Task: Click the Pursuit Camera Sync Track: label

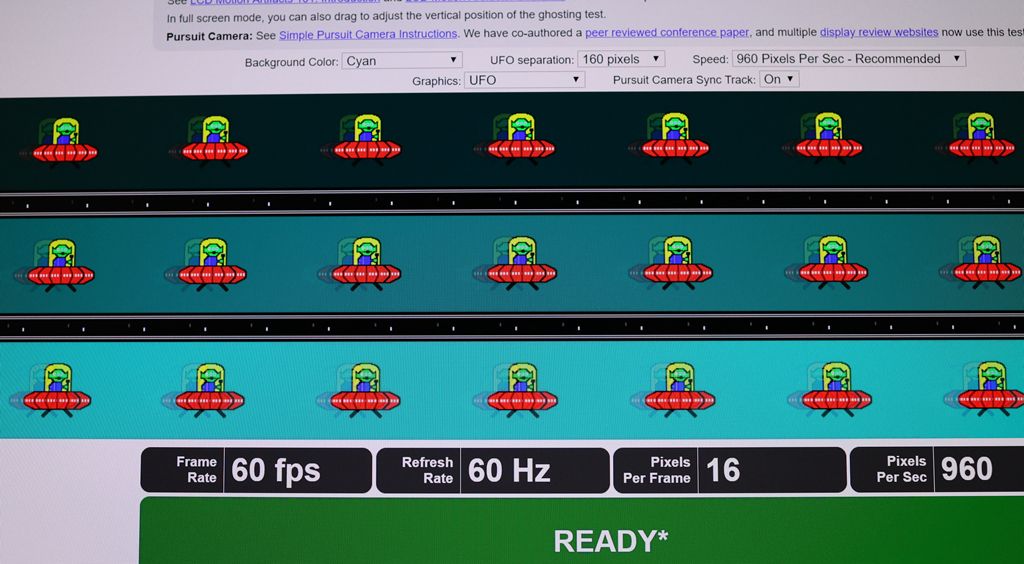Action: (684, 80)
